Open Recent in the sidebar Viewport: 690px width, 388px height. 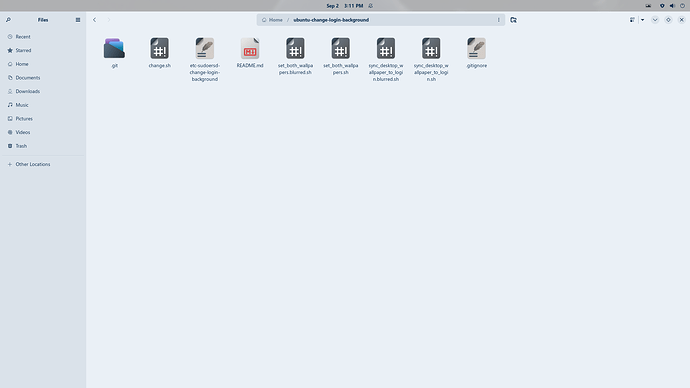pos(43,37)
